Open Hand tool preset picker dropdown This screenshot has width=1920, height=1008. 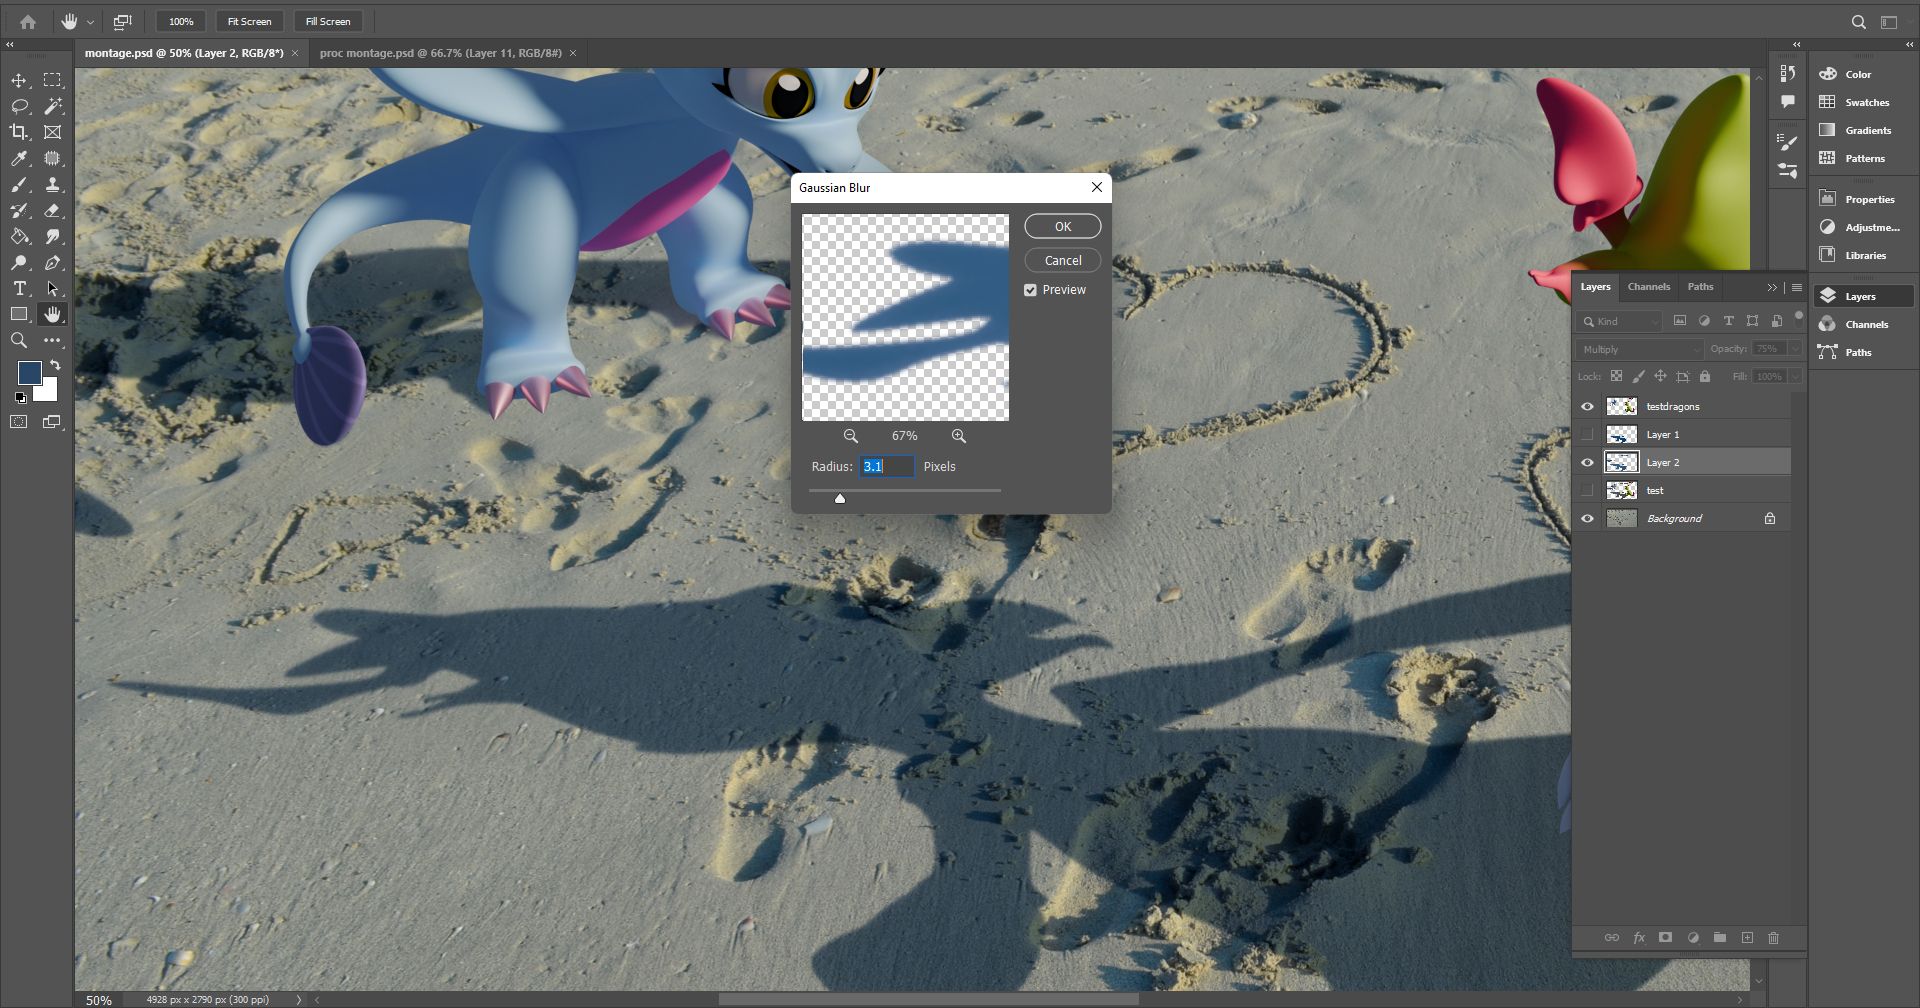(90, 22)
